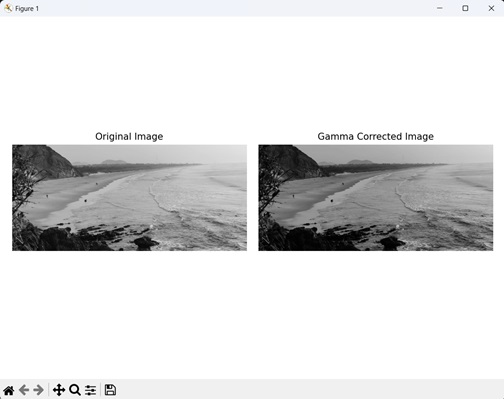
Task: Click the 'Original Image' title text
Action: [x=129, y=136]
